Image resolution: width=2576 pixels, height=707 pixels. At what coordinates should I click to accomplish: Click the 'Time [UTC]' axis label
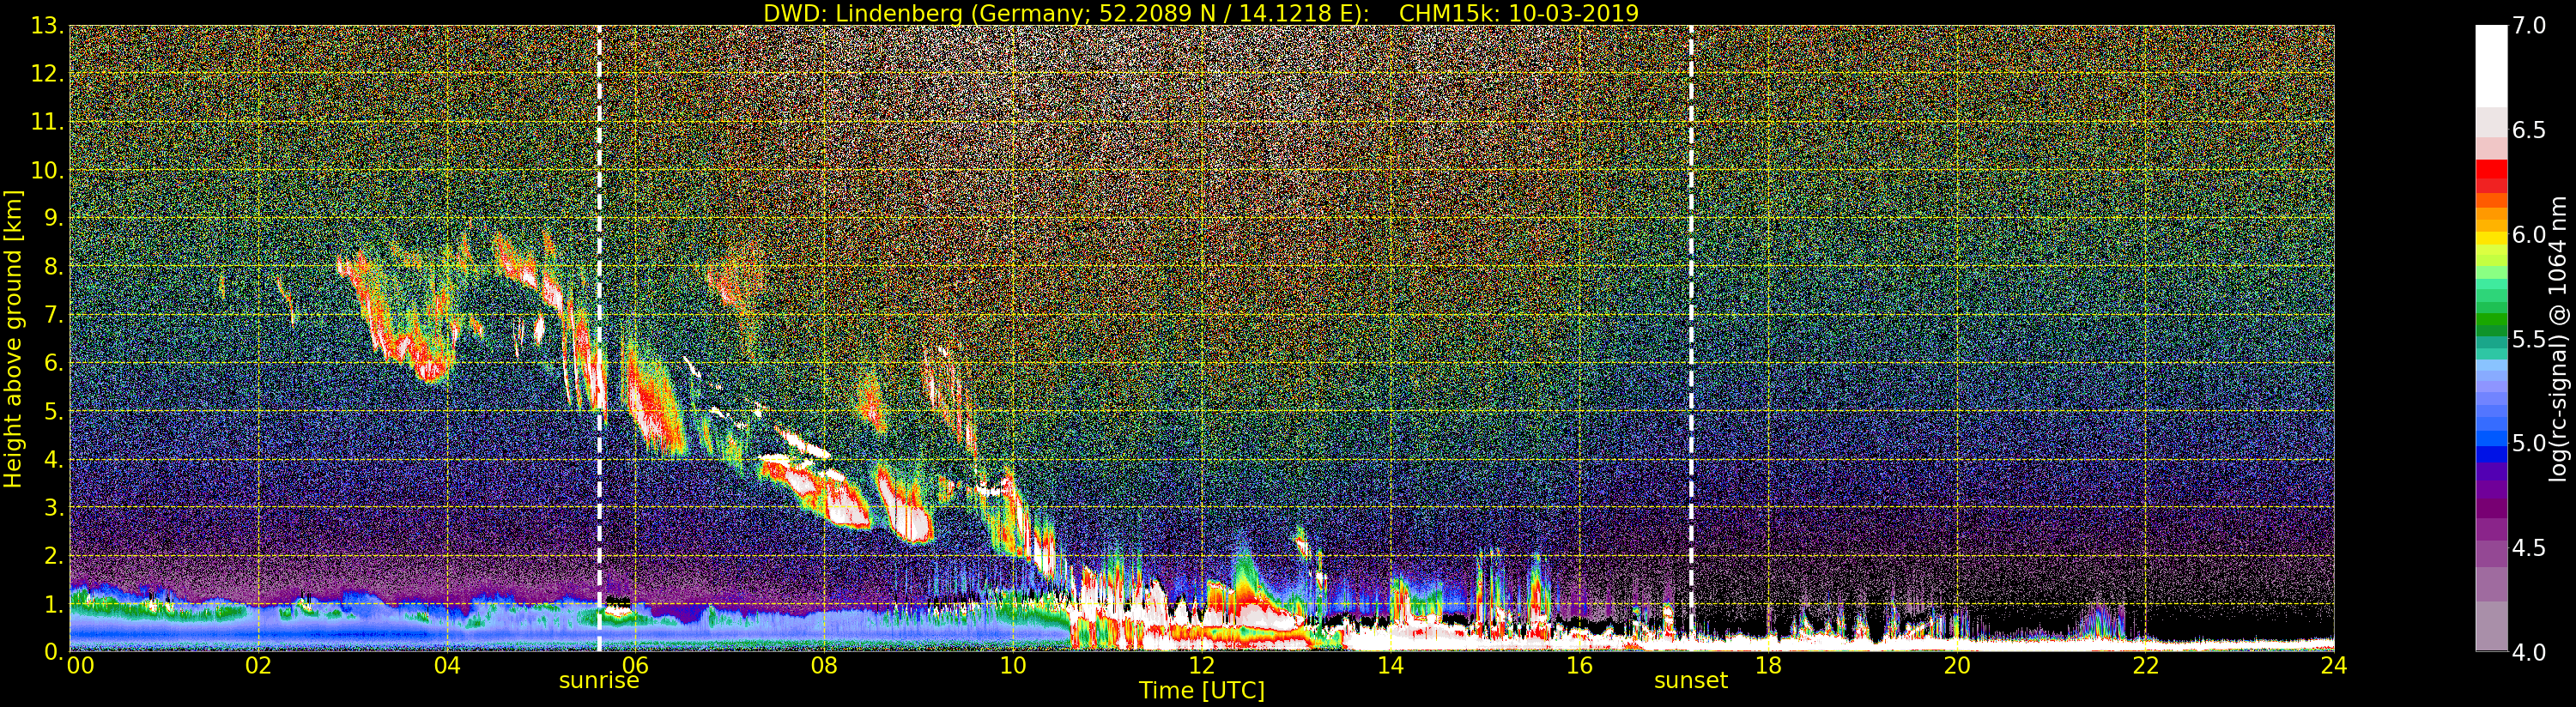click(1202, 691)
